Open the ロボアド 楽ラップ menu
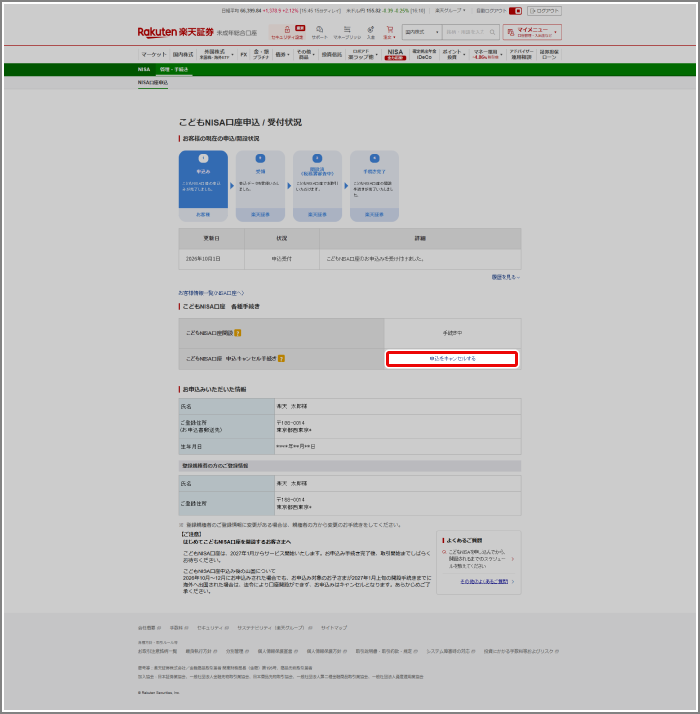This screenshot has height=714, width=700. (362, 54)
